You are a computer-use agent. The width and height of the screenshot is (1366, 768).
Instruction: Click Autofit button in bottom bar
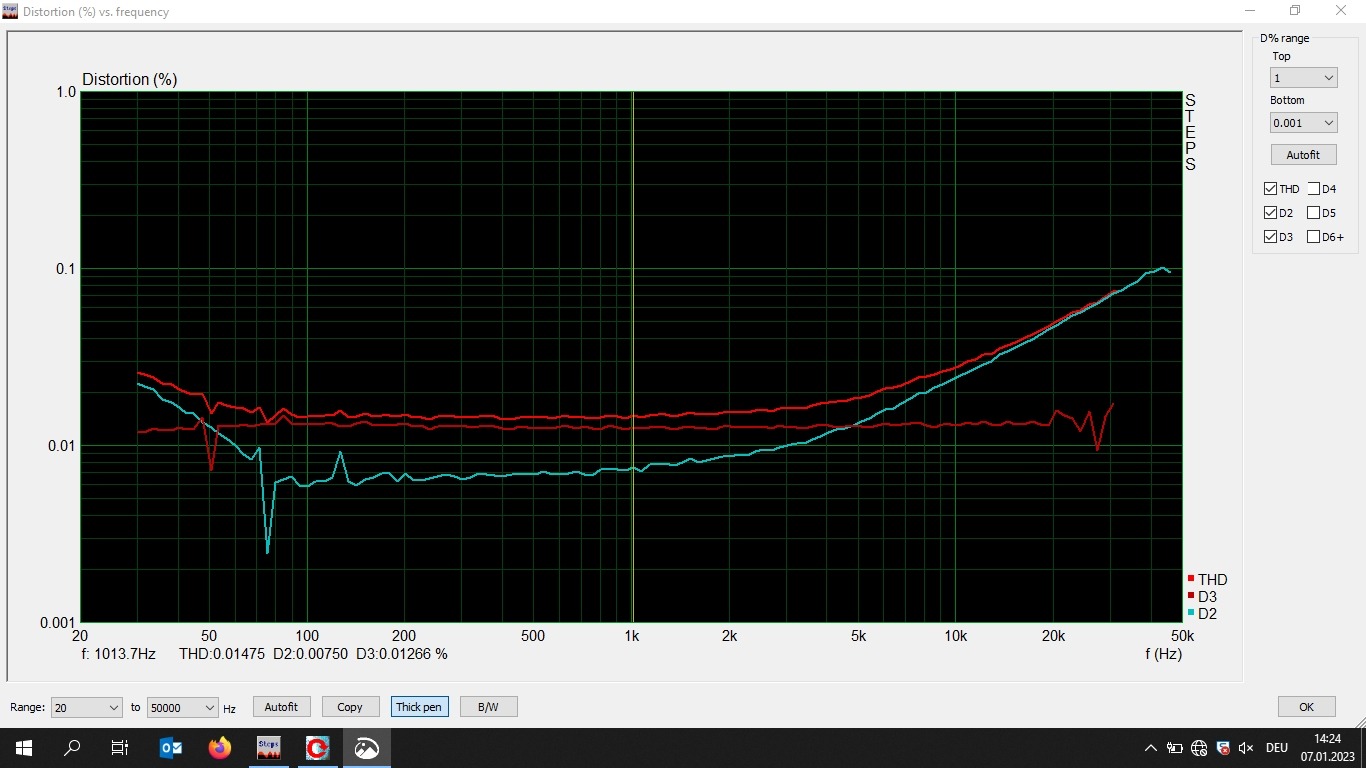pos(281,707)
